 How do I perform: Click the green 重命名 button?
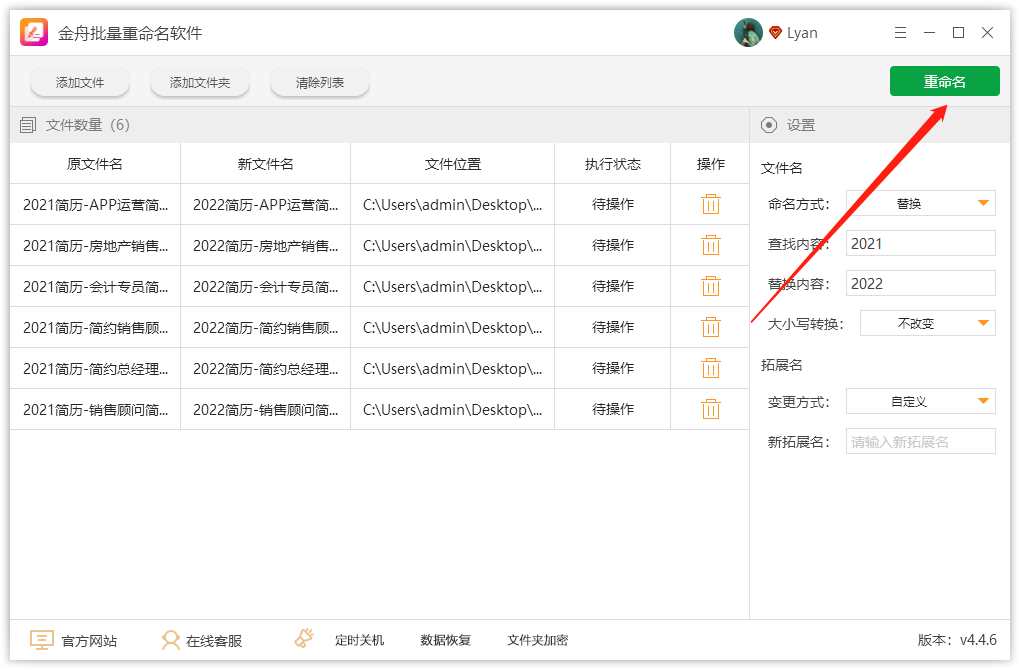pyautogui.click(x=944, y=82)
